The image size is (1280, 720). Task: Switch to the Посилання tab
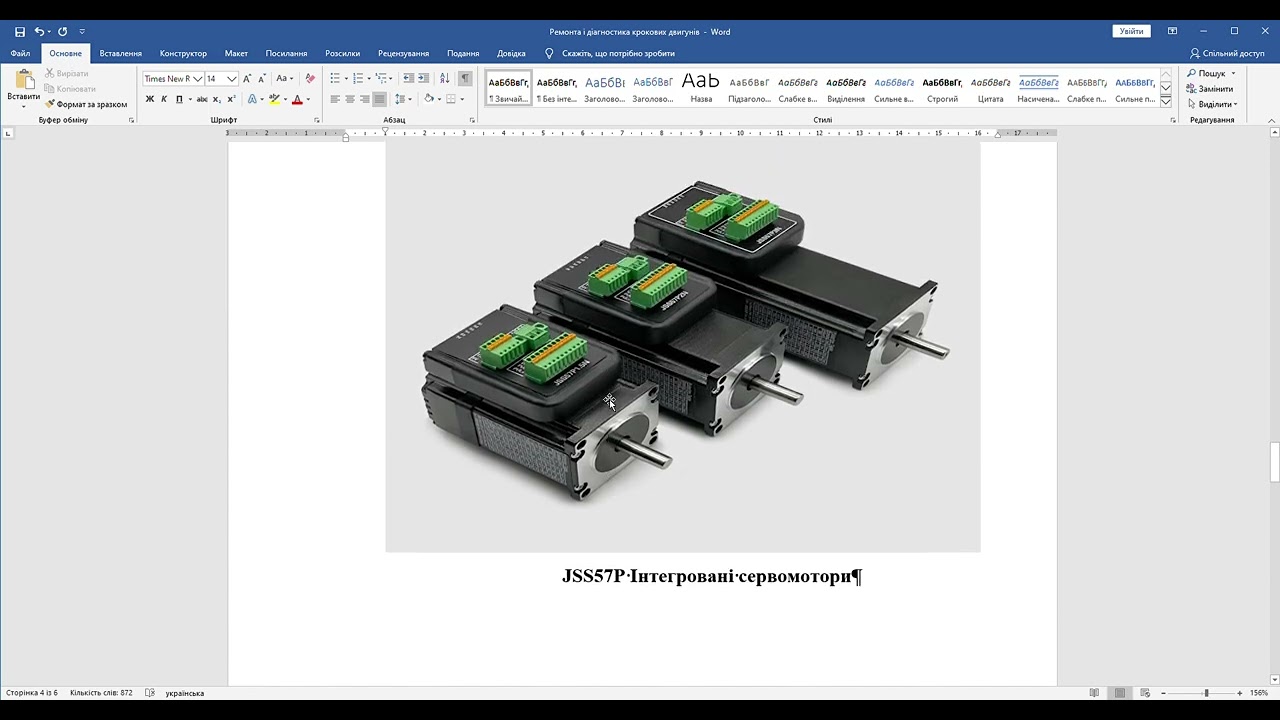tap(286, 53)
